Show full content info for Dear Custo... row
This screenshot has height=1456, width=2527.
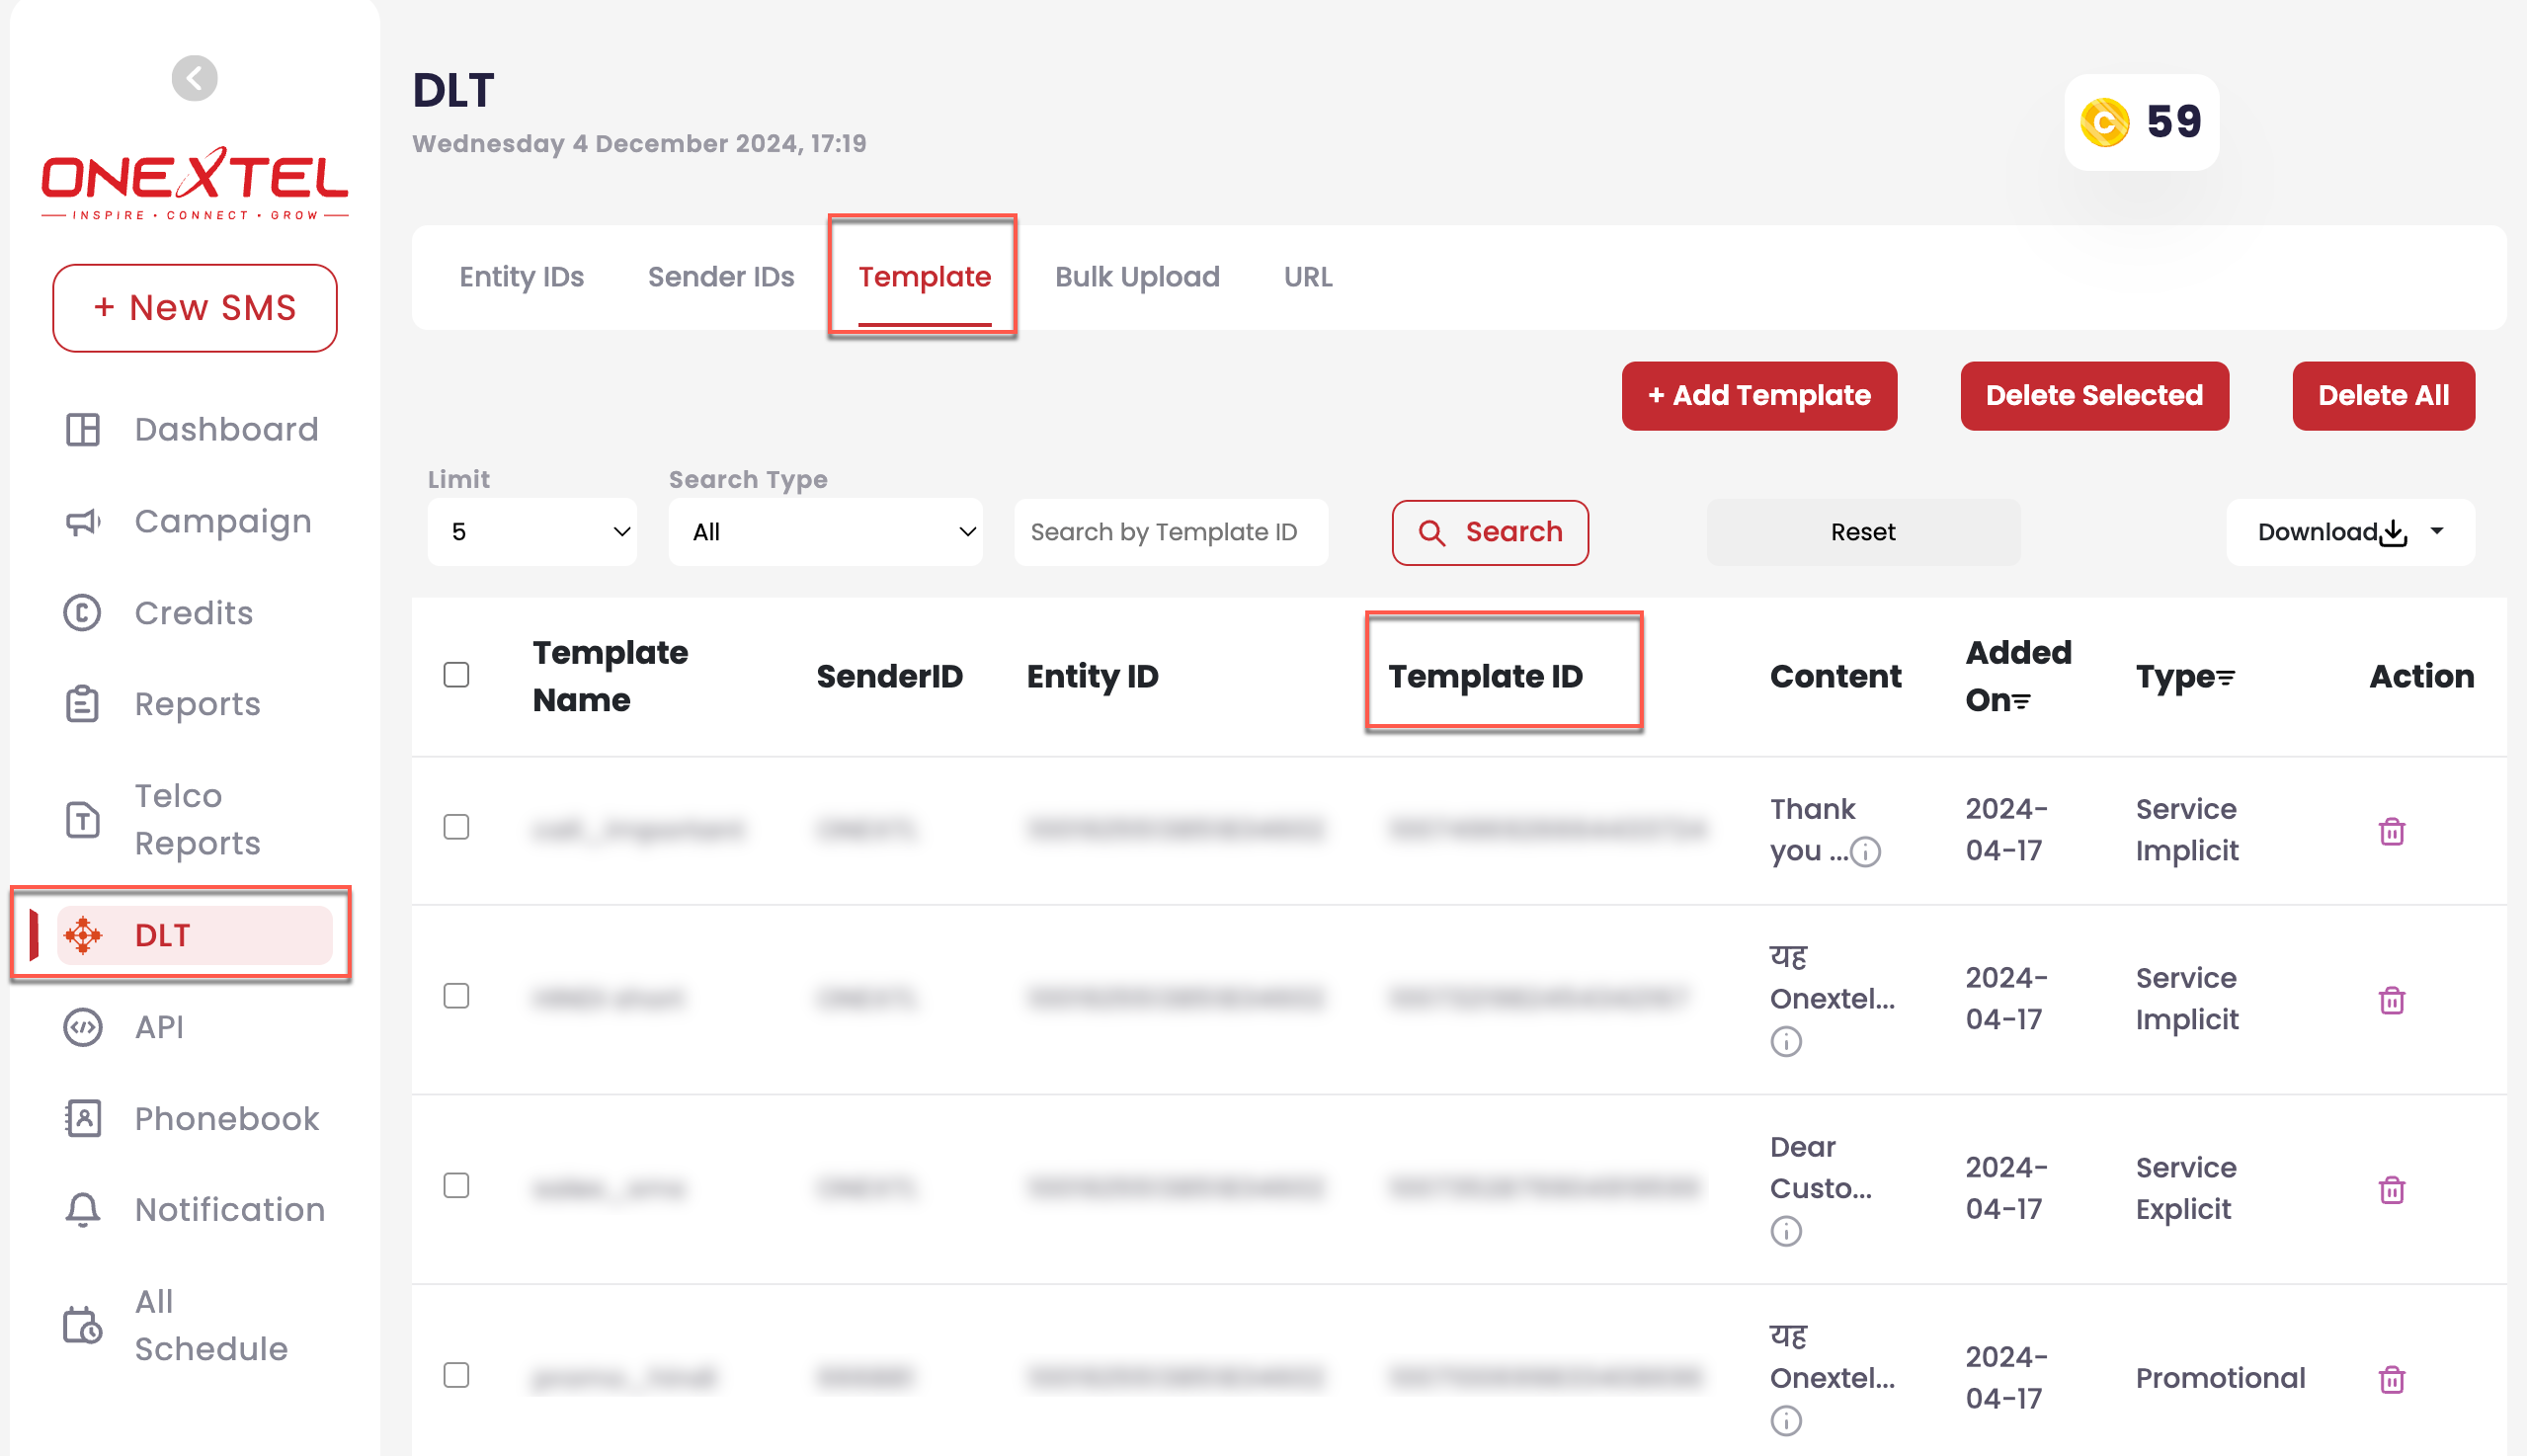1786,1231
